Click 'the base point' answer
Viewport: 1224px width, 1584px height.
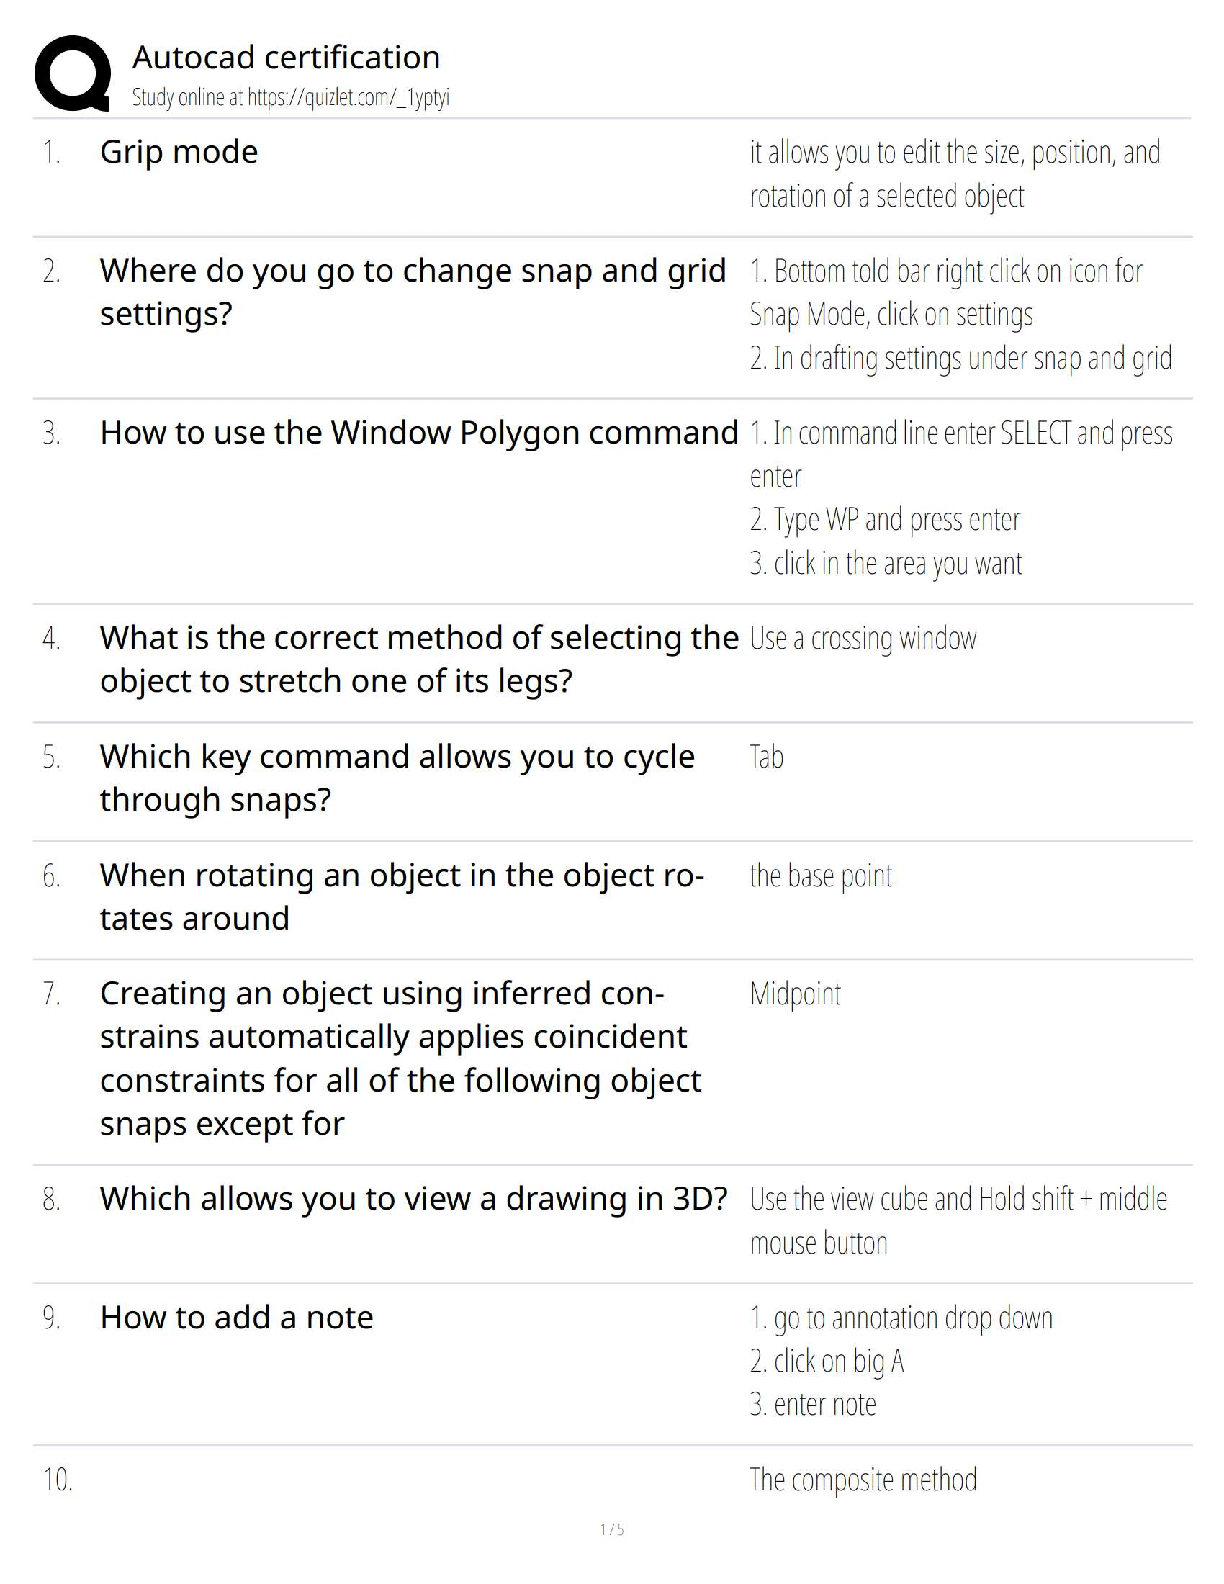pos(821,876)
